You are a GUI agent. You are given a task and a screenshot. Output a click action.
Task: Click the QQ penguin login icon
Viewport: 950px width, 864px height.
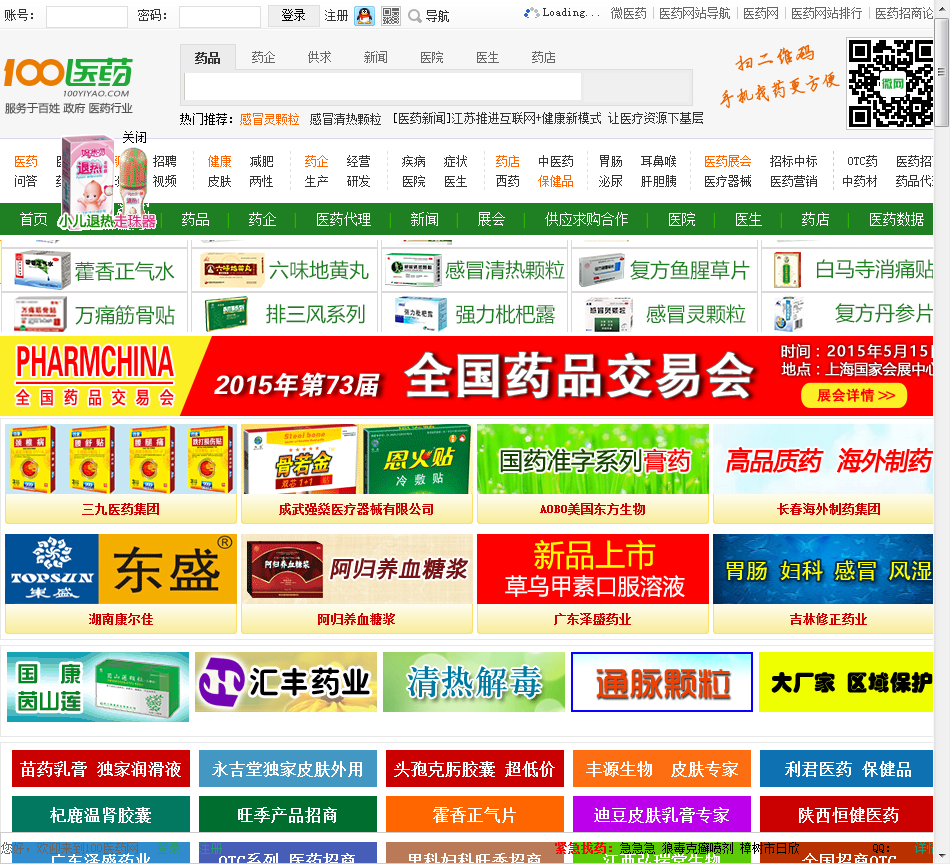(x=364, y=16)
